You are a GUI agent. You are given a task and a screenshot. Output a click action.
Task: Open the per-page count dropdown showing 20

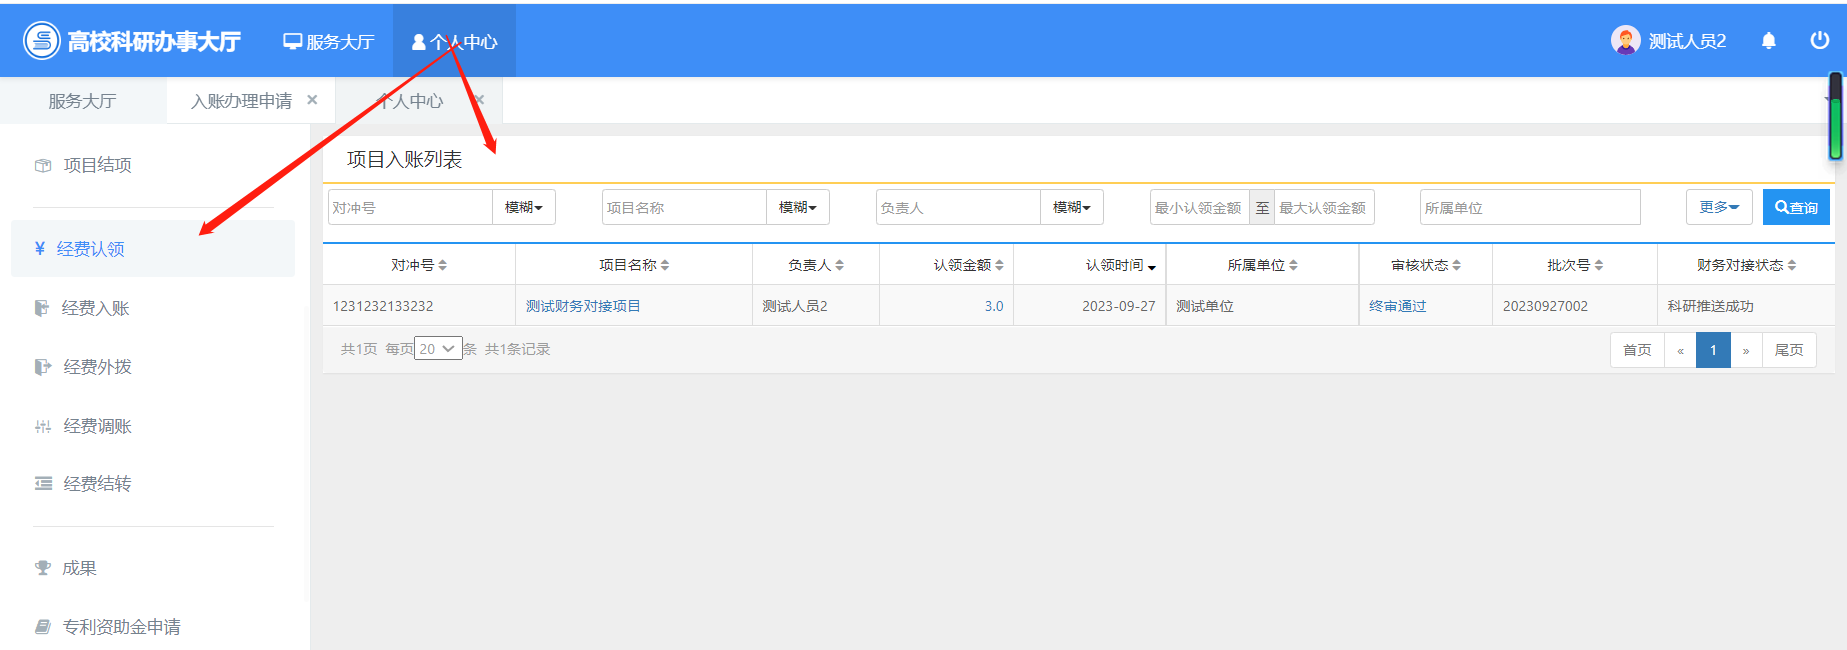coord(437,349)
